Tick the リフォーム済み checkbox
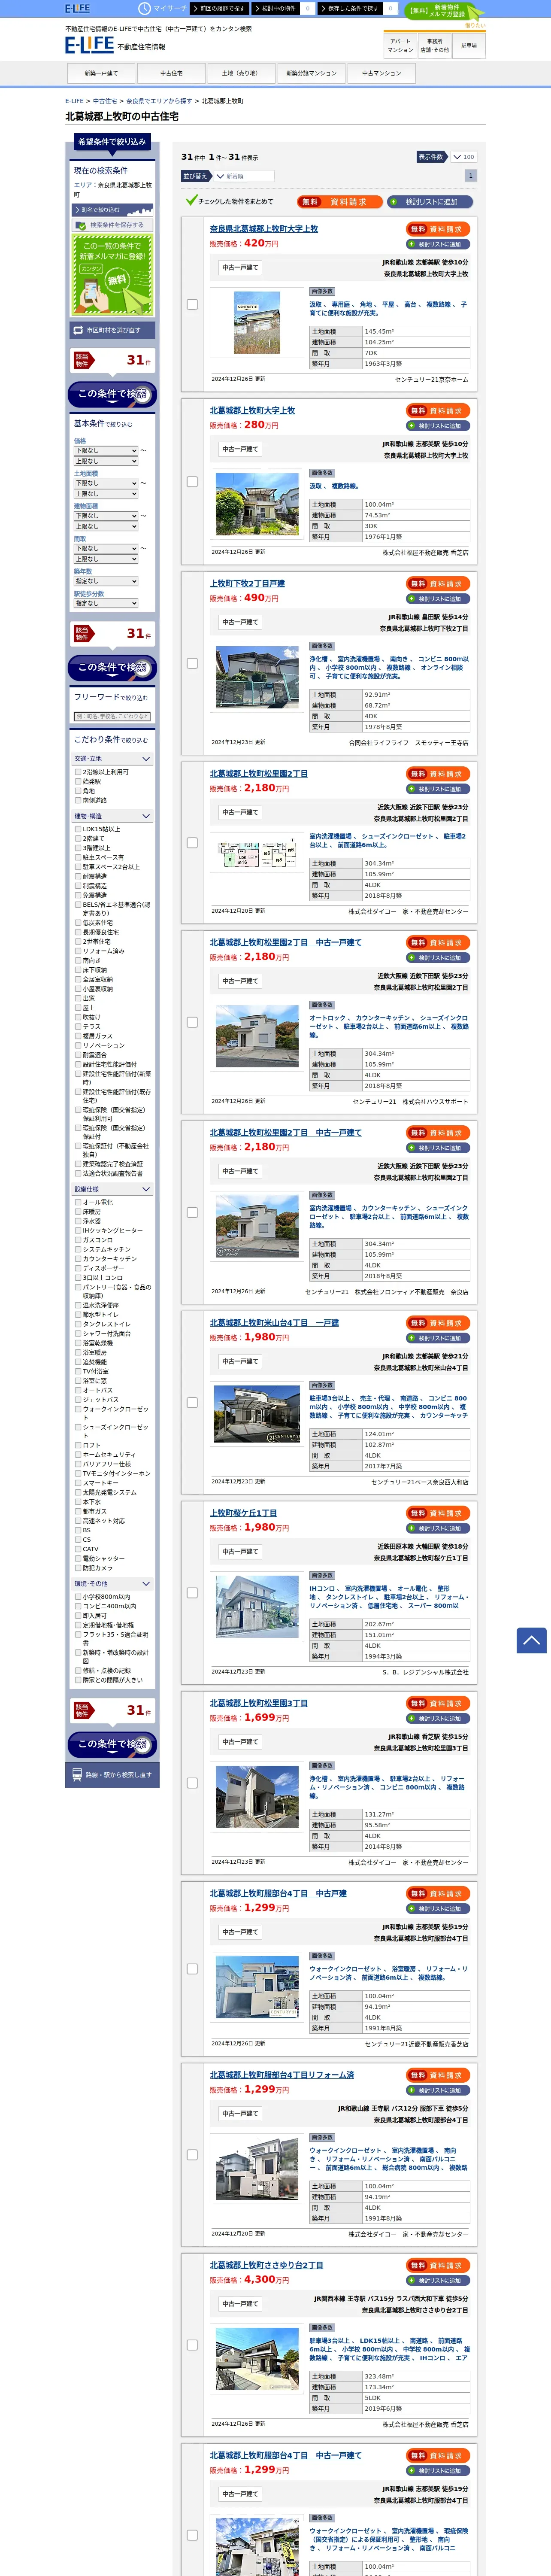 (78, 951)
